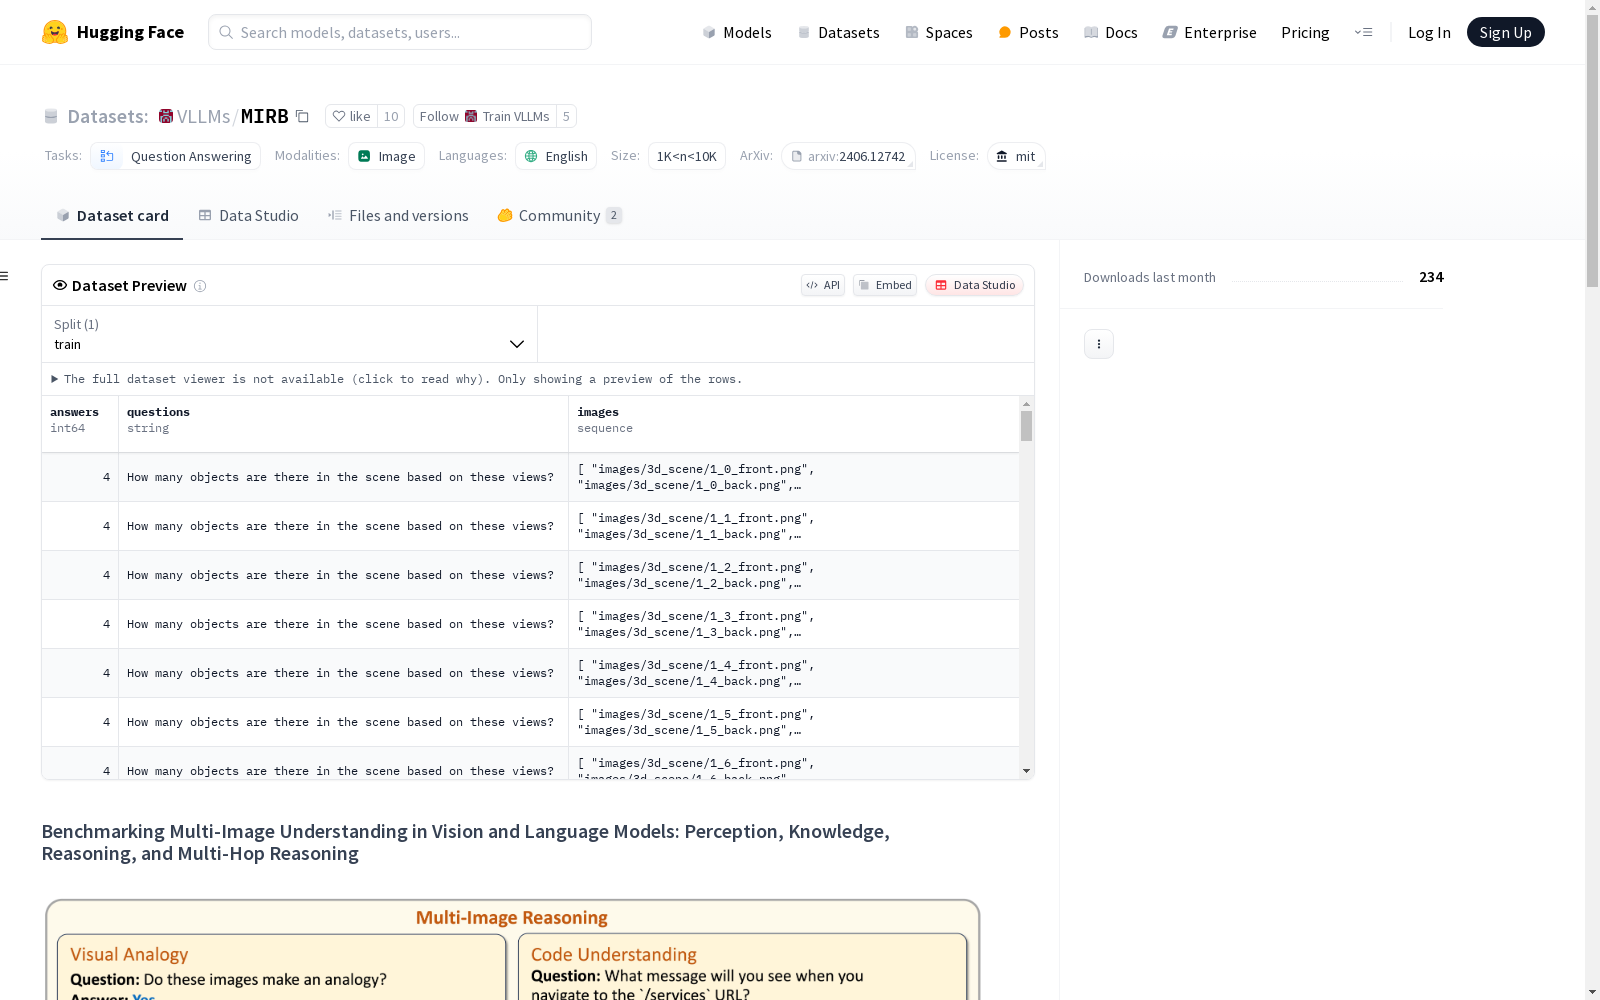Select the Question Answering task tag

[176, 156]
